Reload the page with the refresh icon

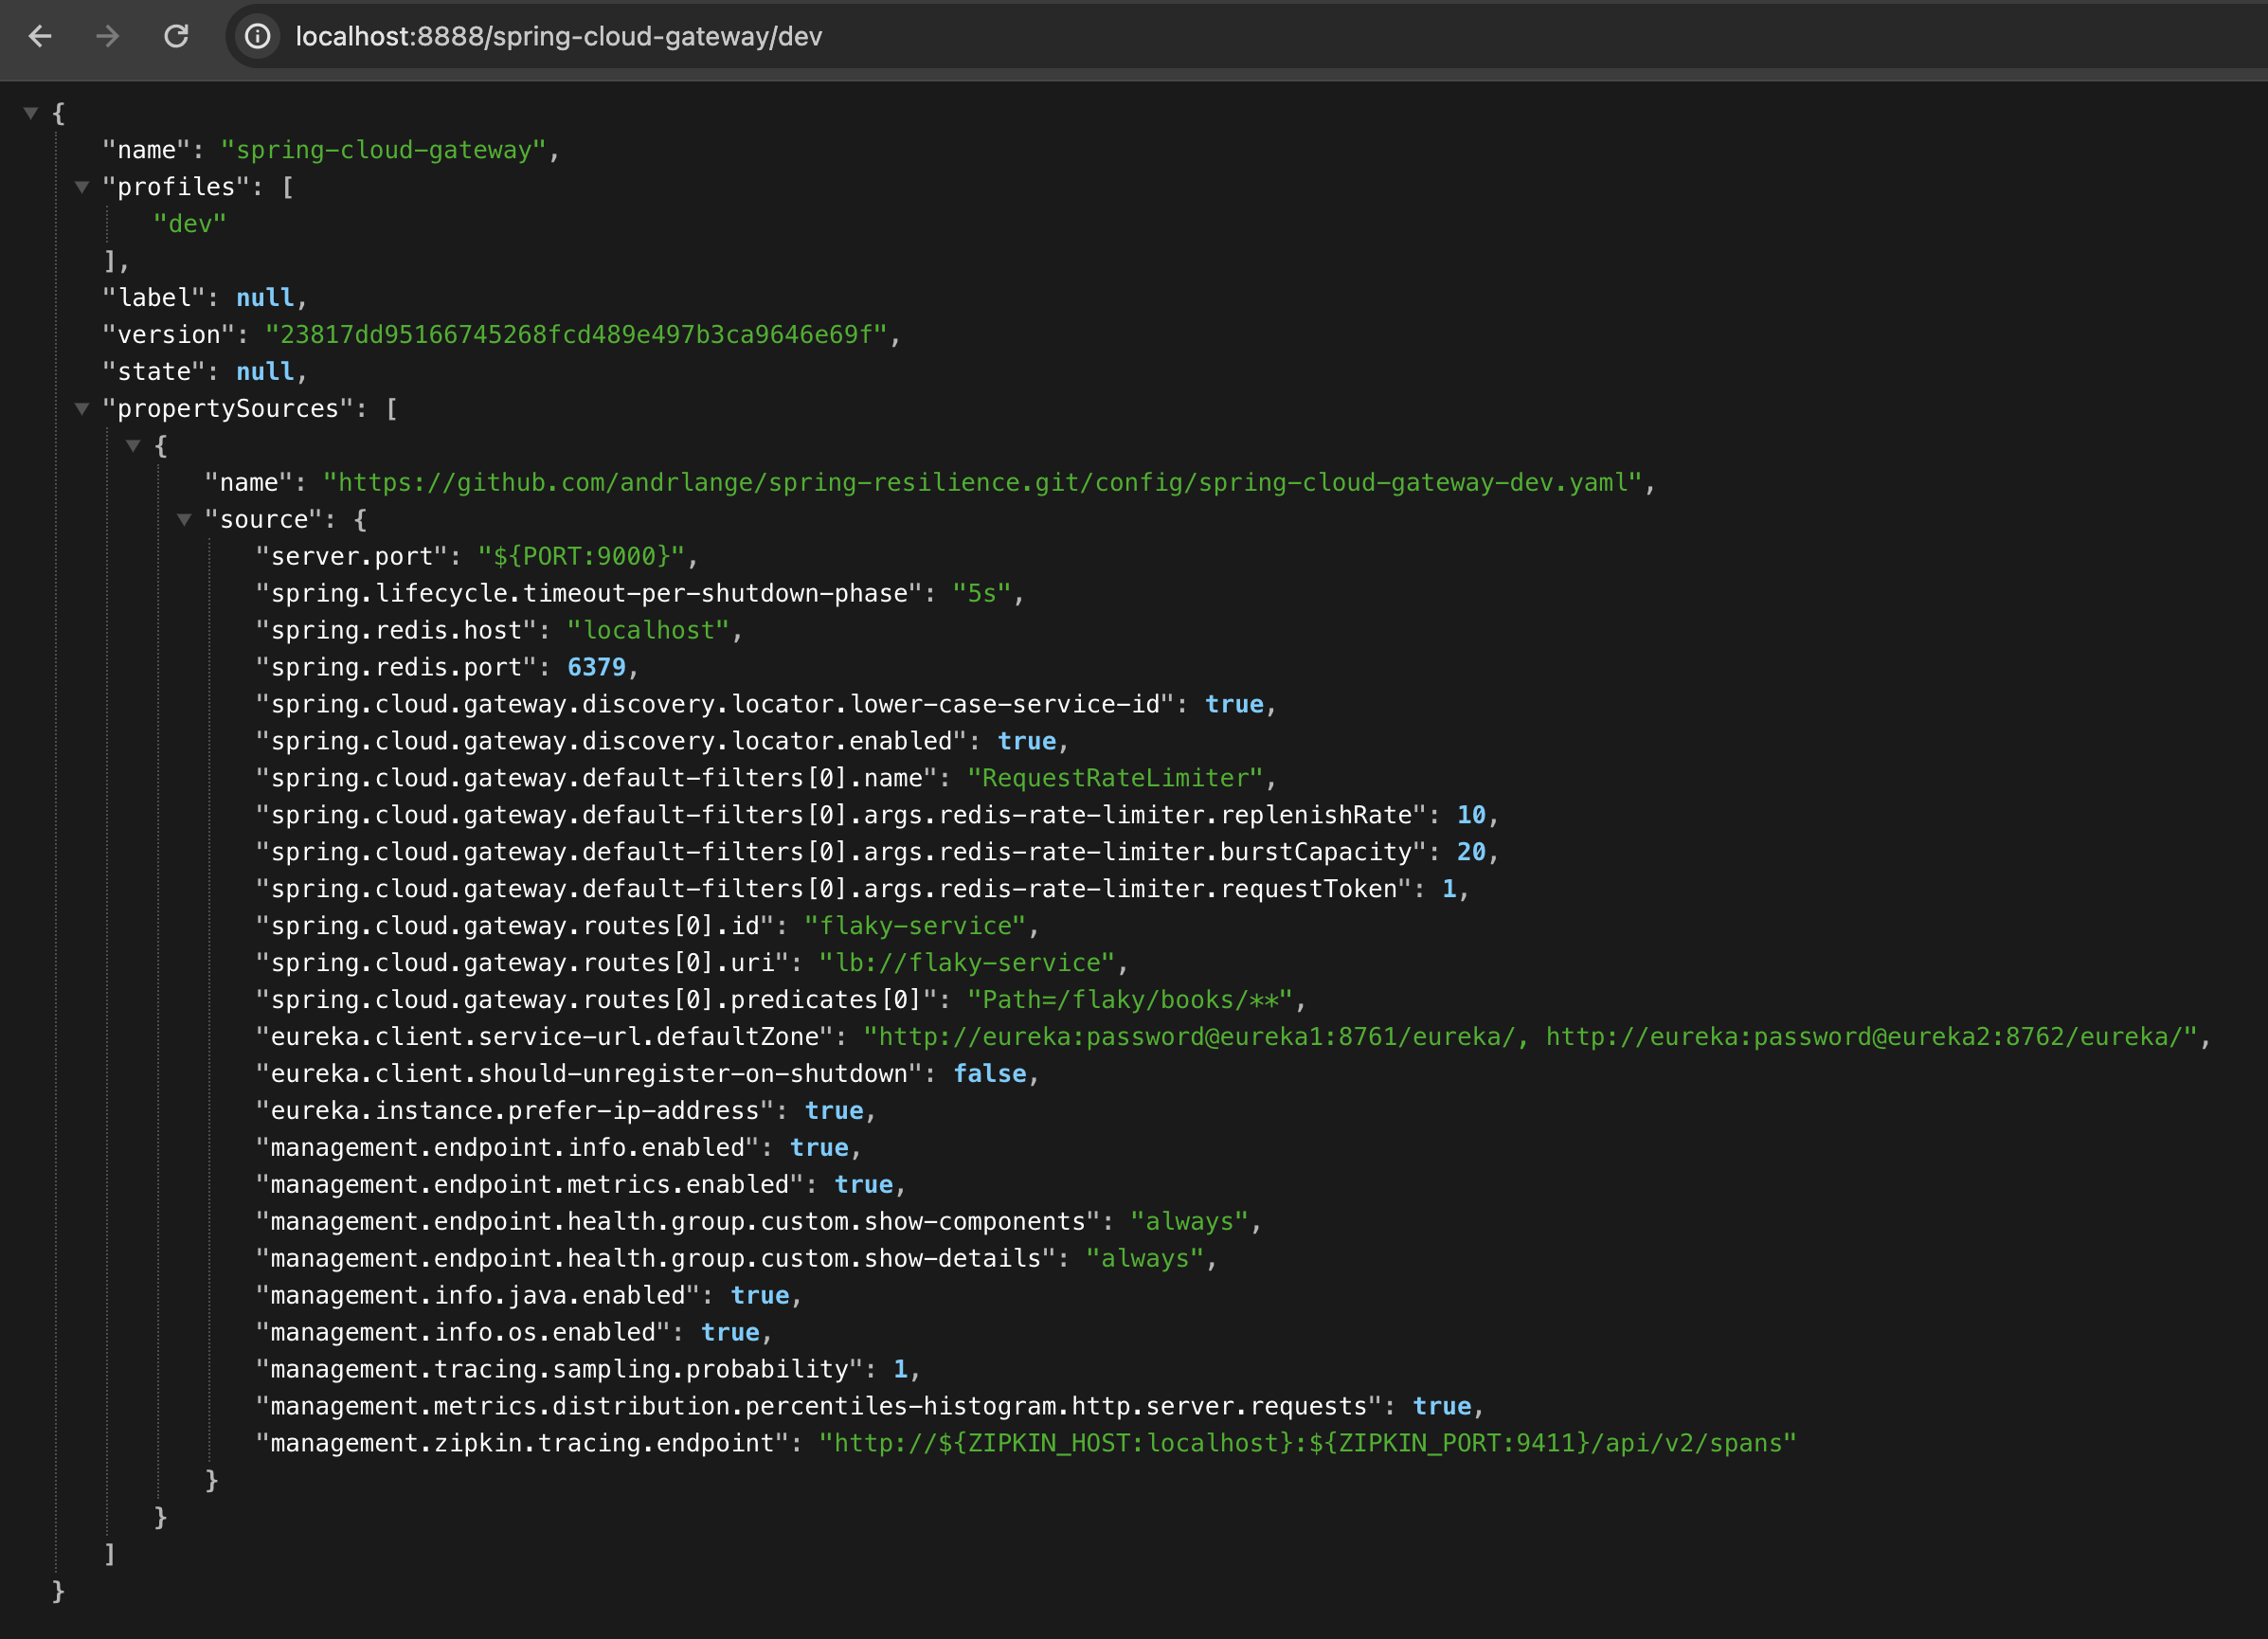pos(176,37)
